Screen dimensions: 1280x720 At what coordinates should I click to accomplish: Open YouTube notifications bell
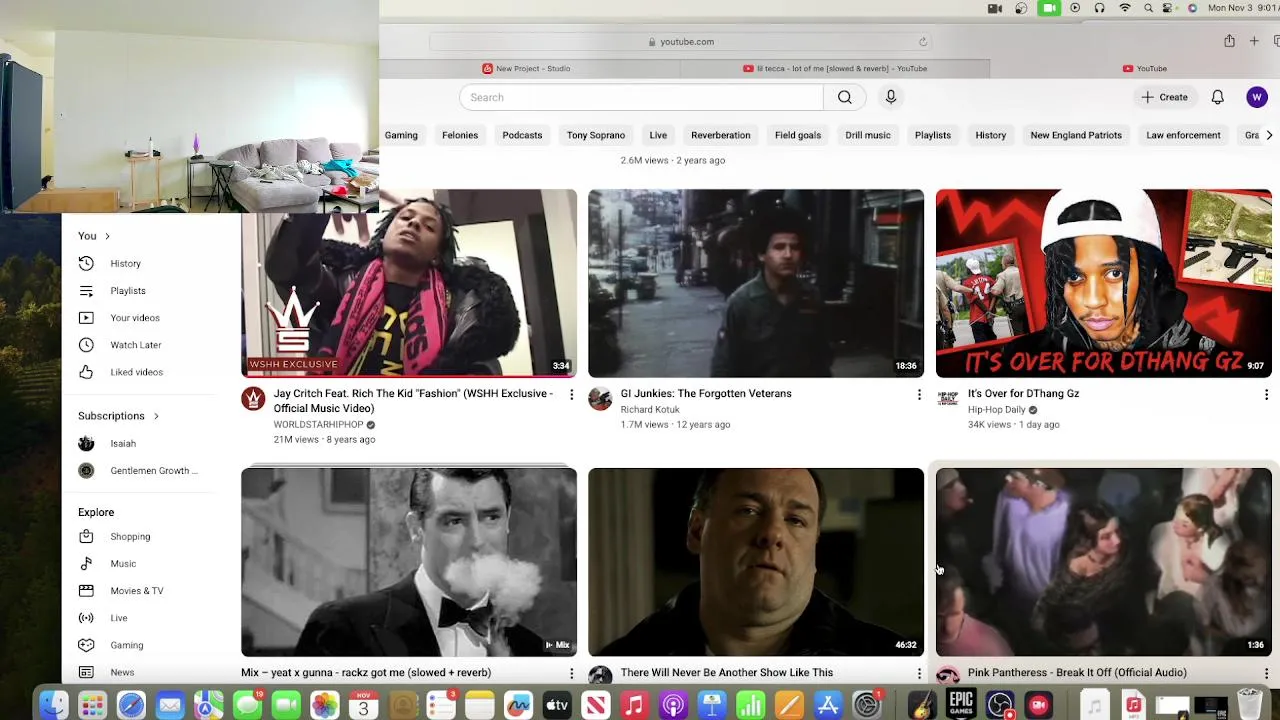pyautogui.click(x=1217, y=97)
